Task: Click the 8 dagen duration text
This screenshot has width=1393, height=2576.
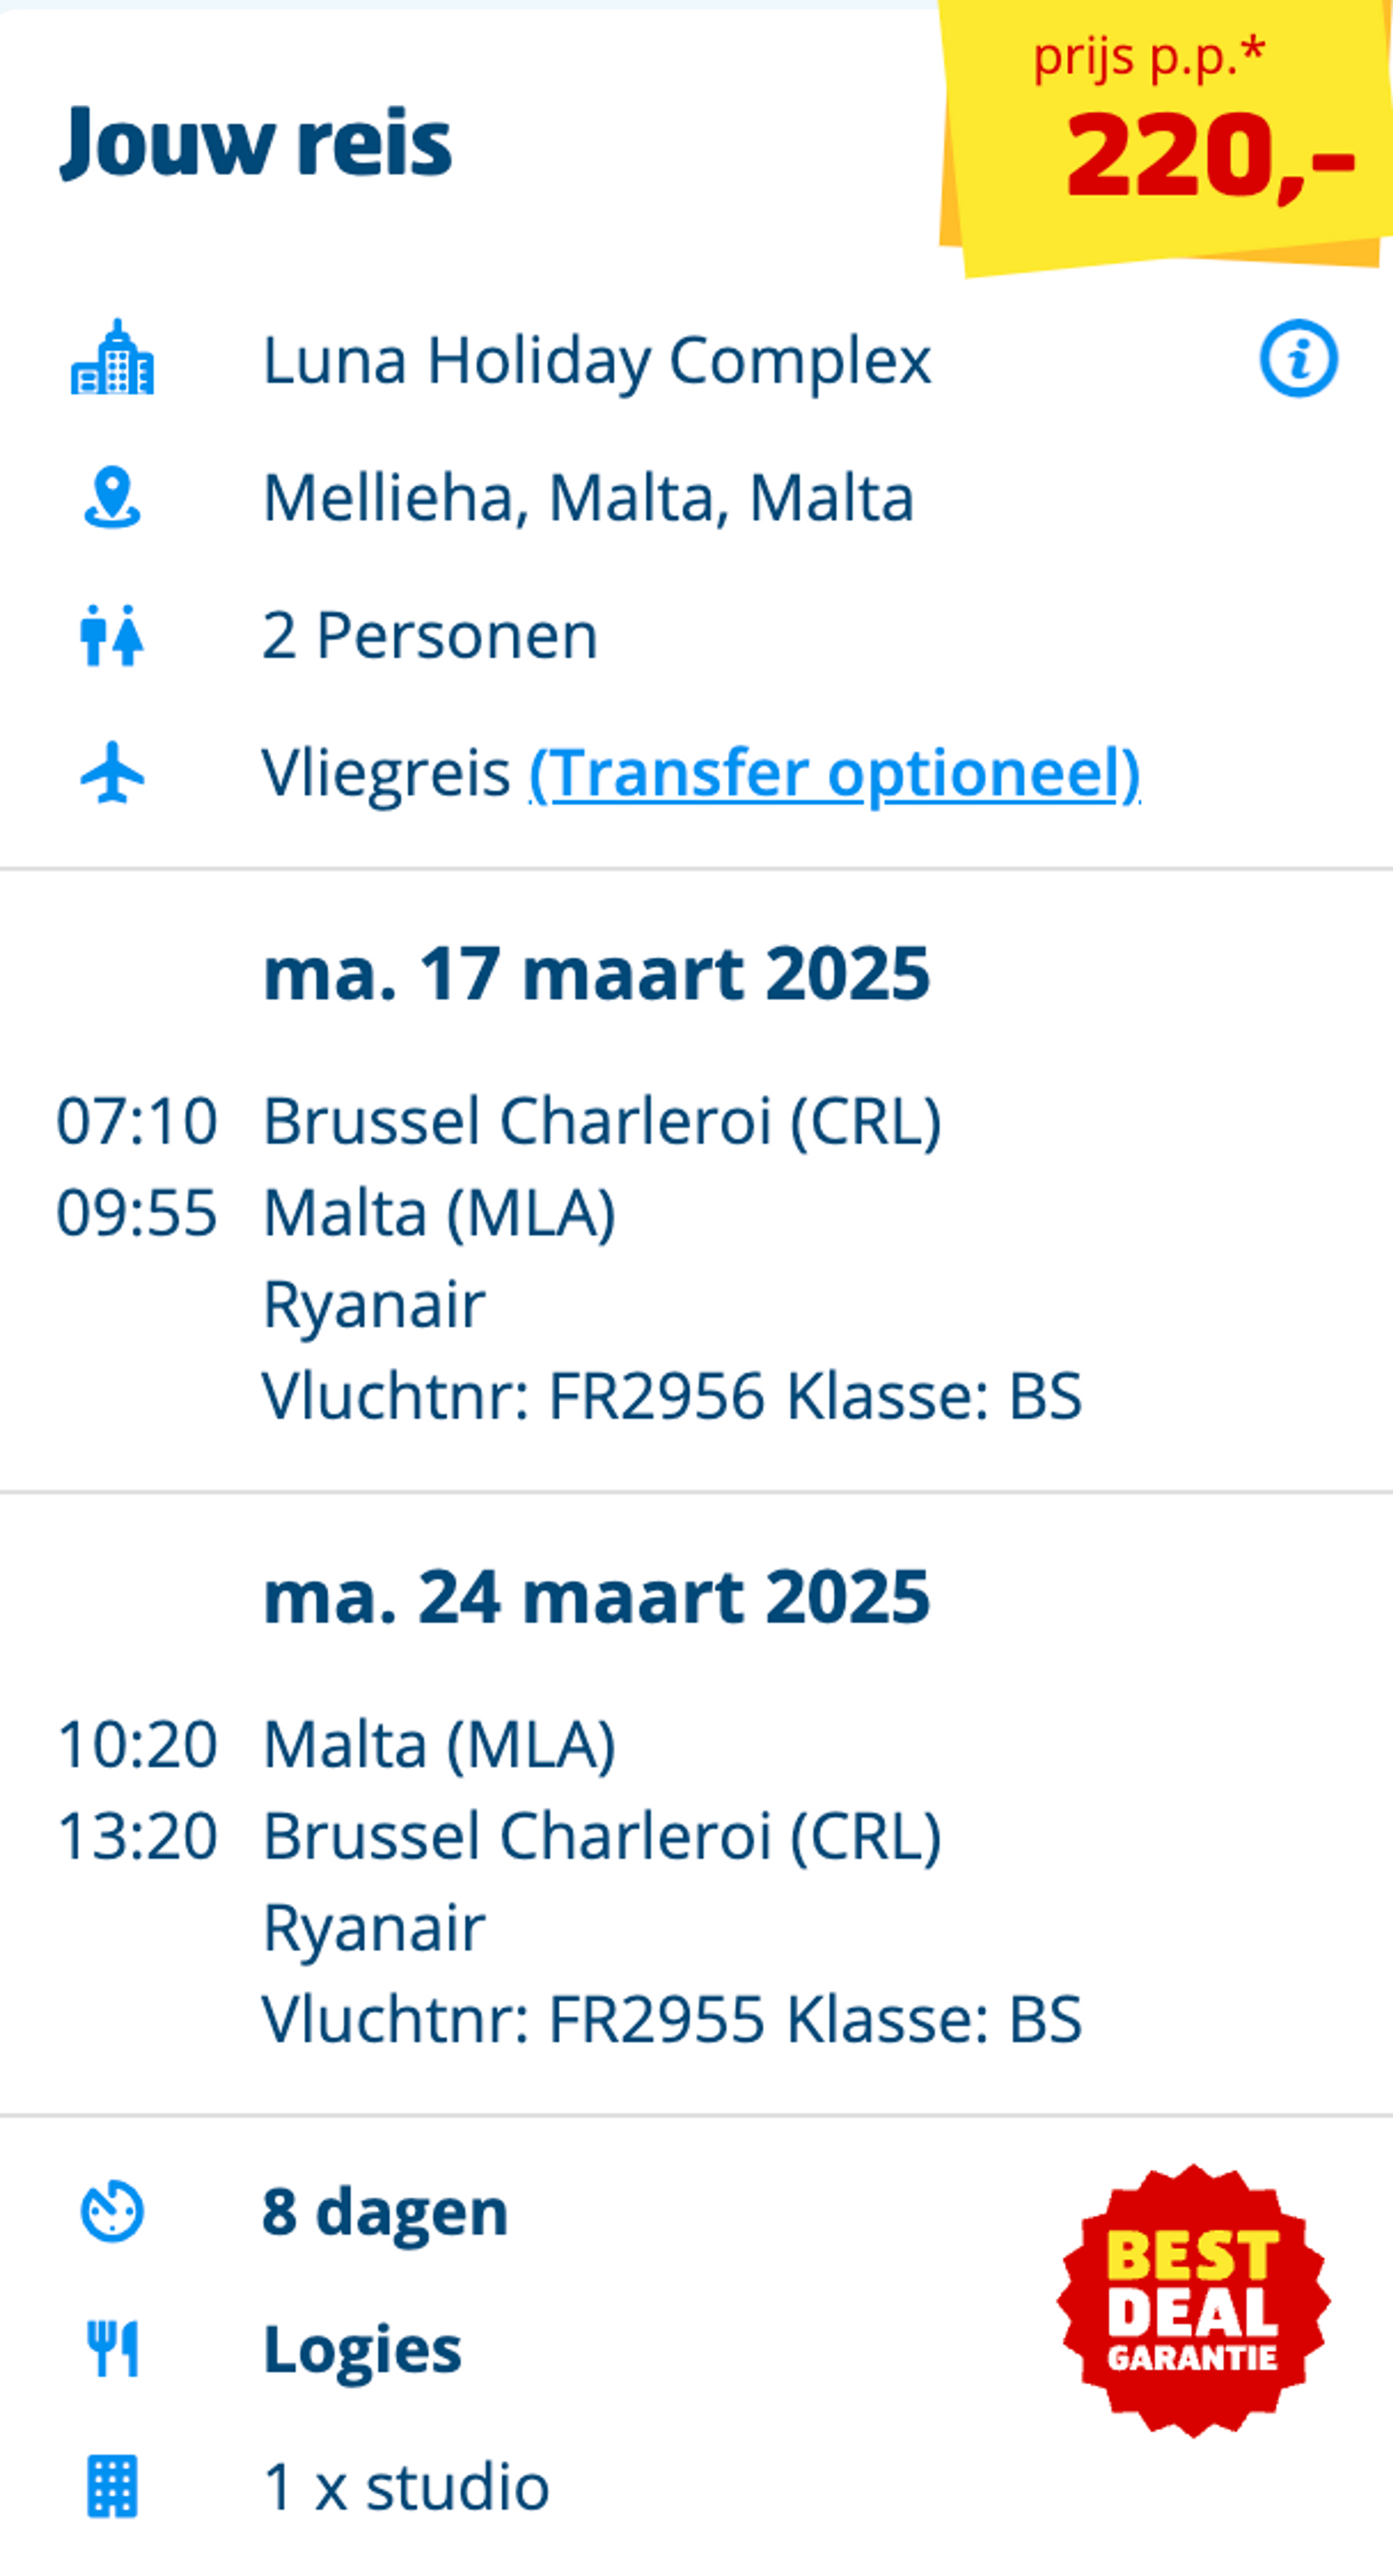Action: pos(385,2211)
